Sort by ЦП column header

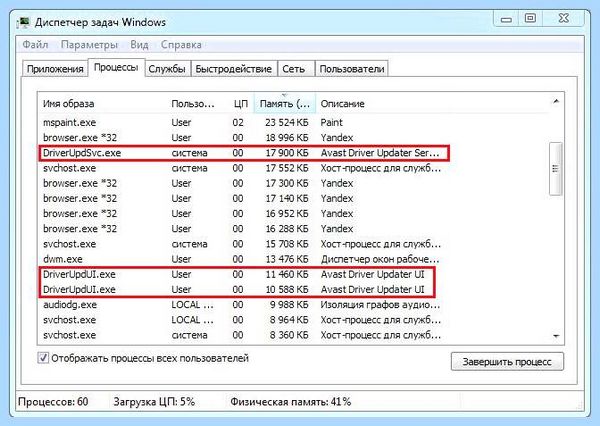[241, 103]
